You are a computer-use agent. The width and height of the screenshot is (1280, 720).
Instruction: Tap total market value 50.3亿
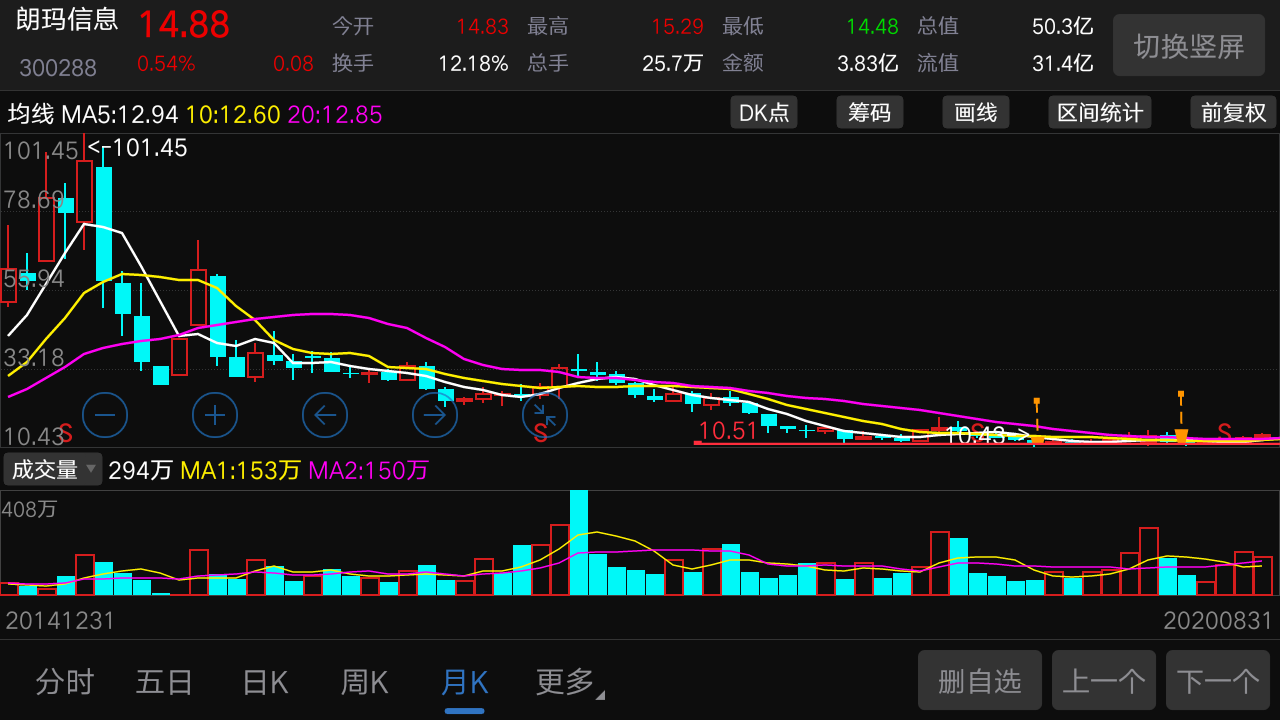1062,27
